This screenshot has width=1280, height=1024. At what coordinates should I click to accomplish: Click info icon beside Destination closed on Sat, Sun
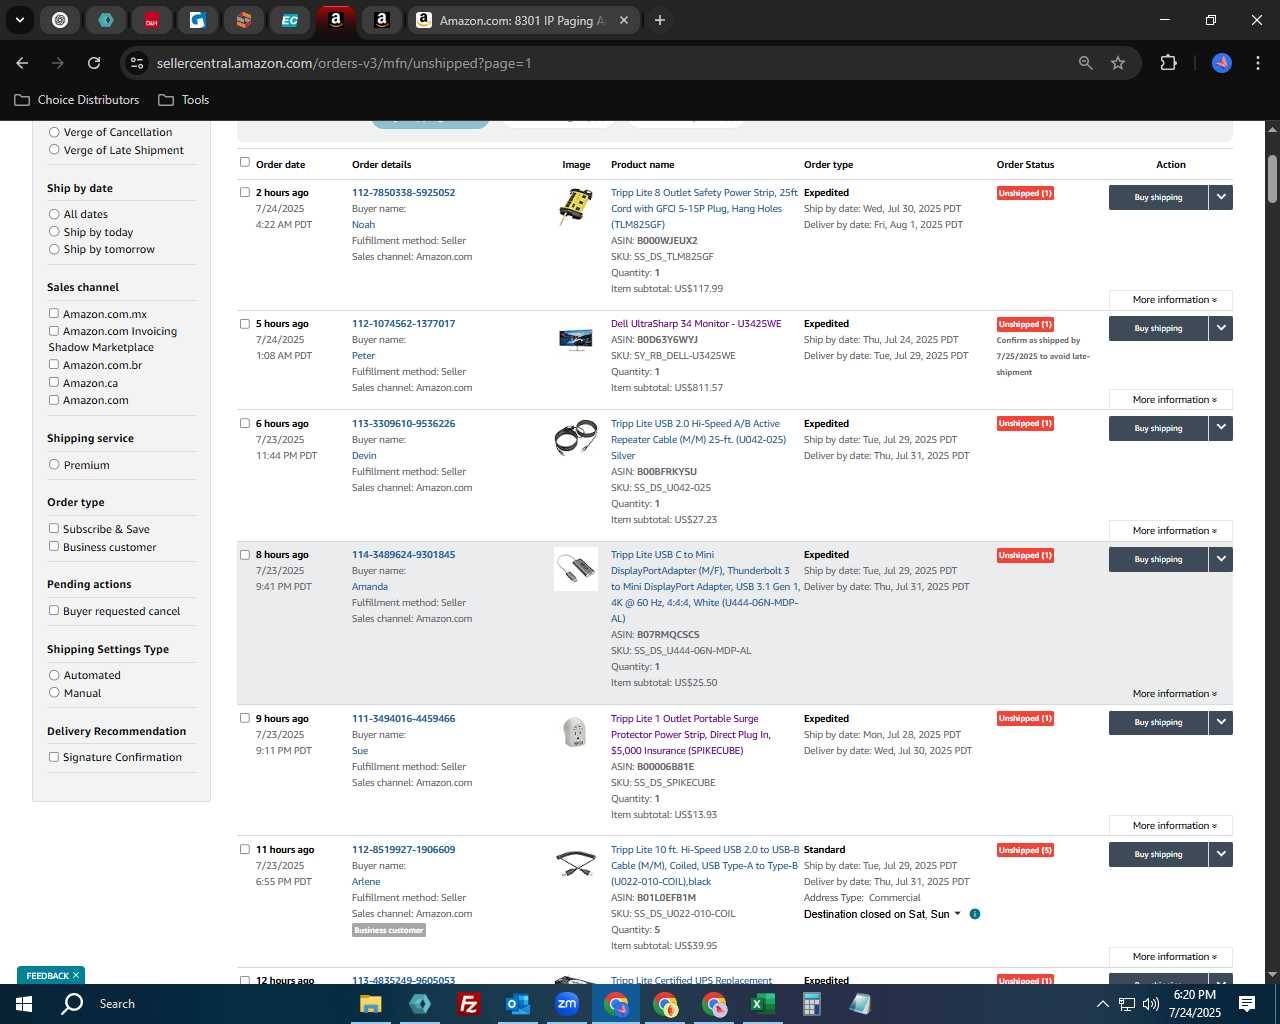click(975, 914)
